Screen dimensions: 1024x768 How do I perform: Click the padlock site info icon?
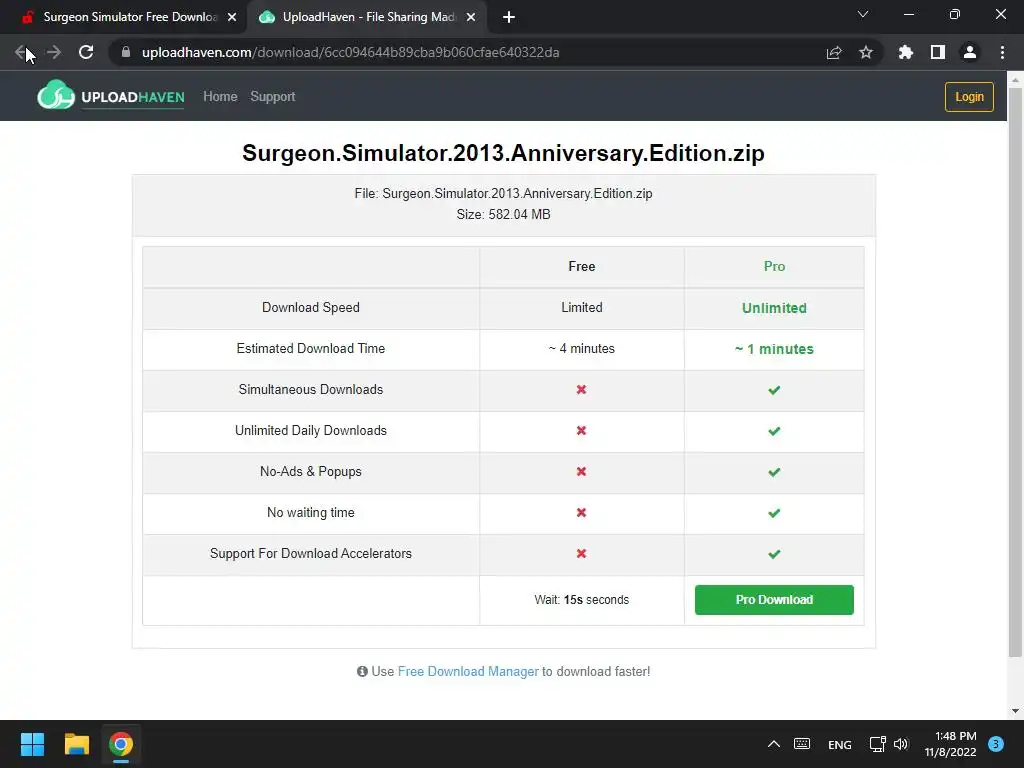pos(126,52)
